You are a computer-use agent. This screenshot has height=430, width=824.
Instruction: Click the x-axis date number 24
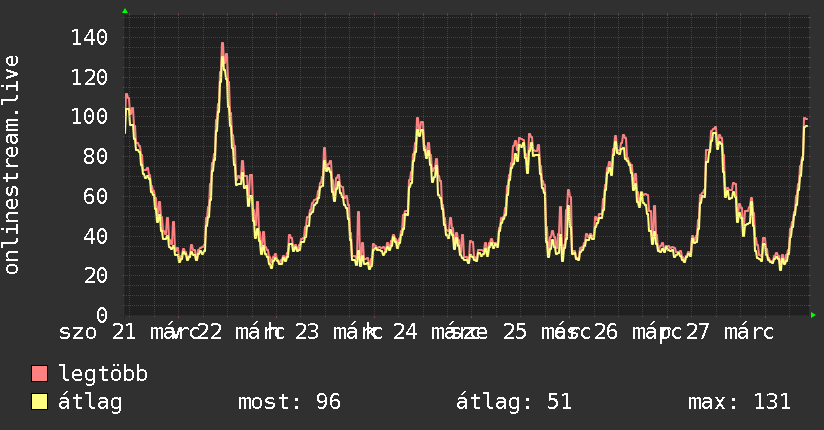pyautogui.click(x=405, y=332)
